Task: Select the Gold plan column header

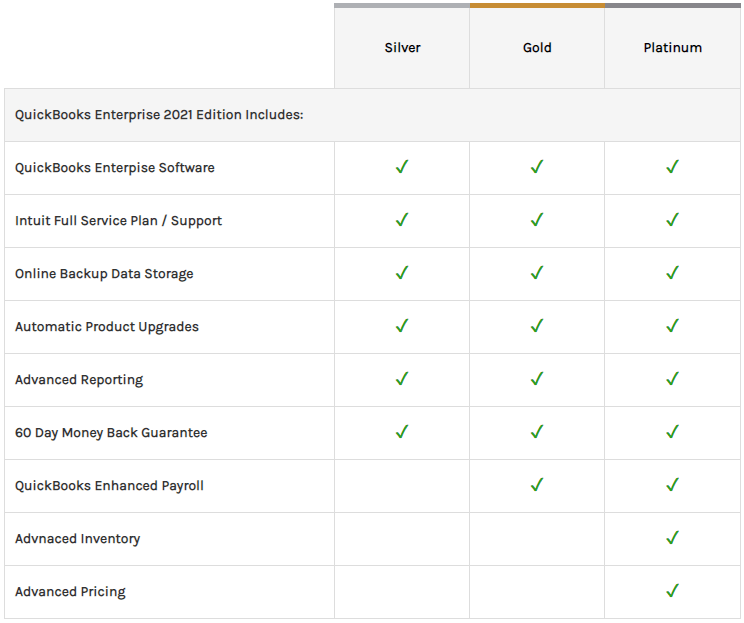Action: [537, 48]
